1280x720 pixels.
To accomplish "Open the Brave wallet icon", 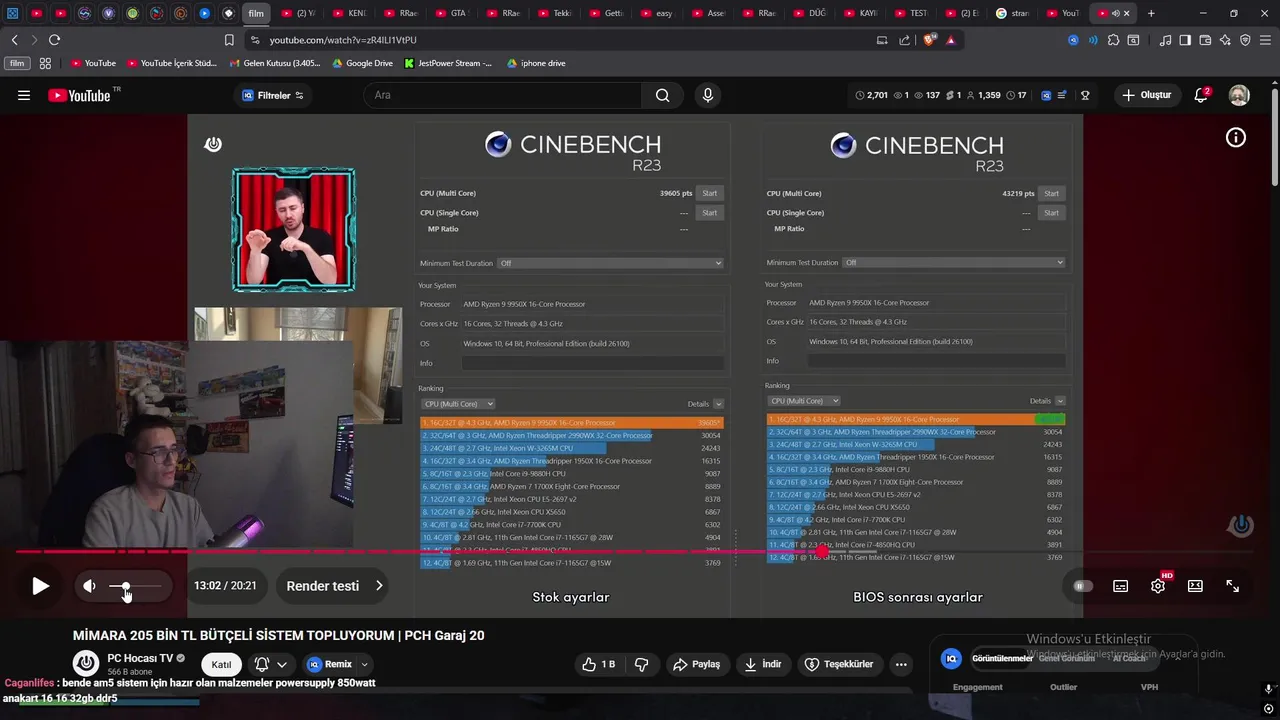I will coord(1206,40).
